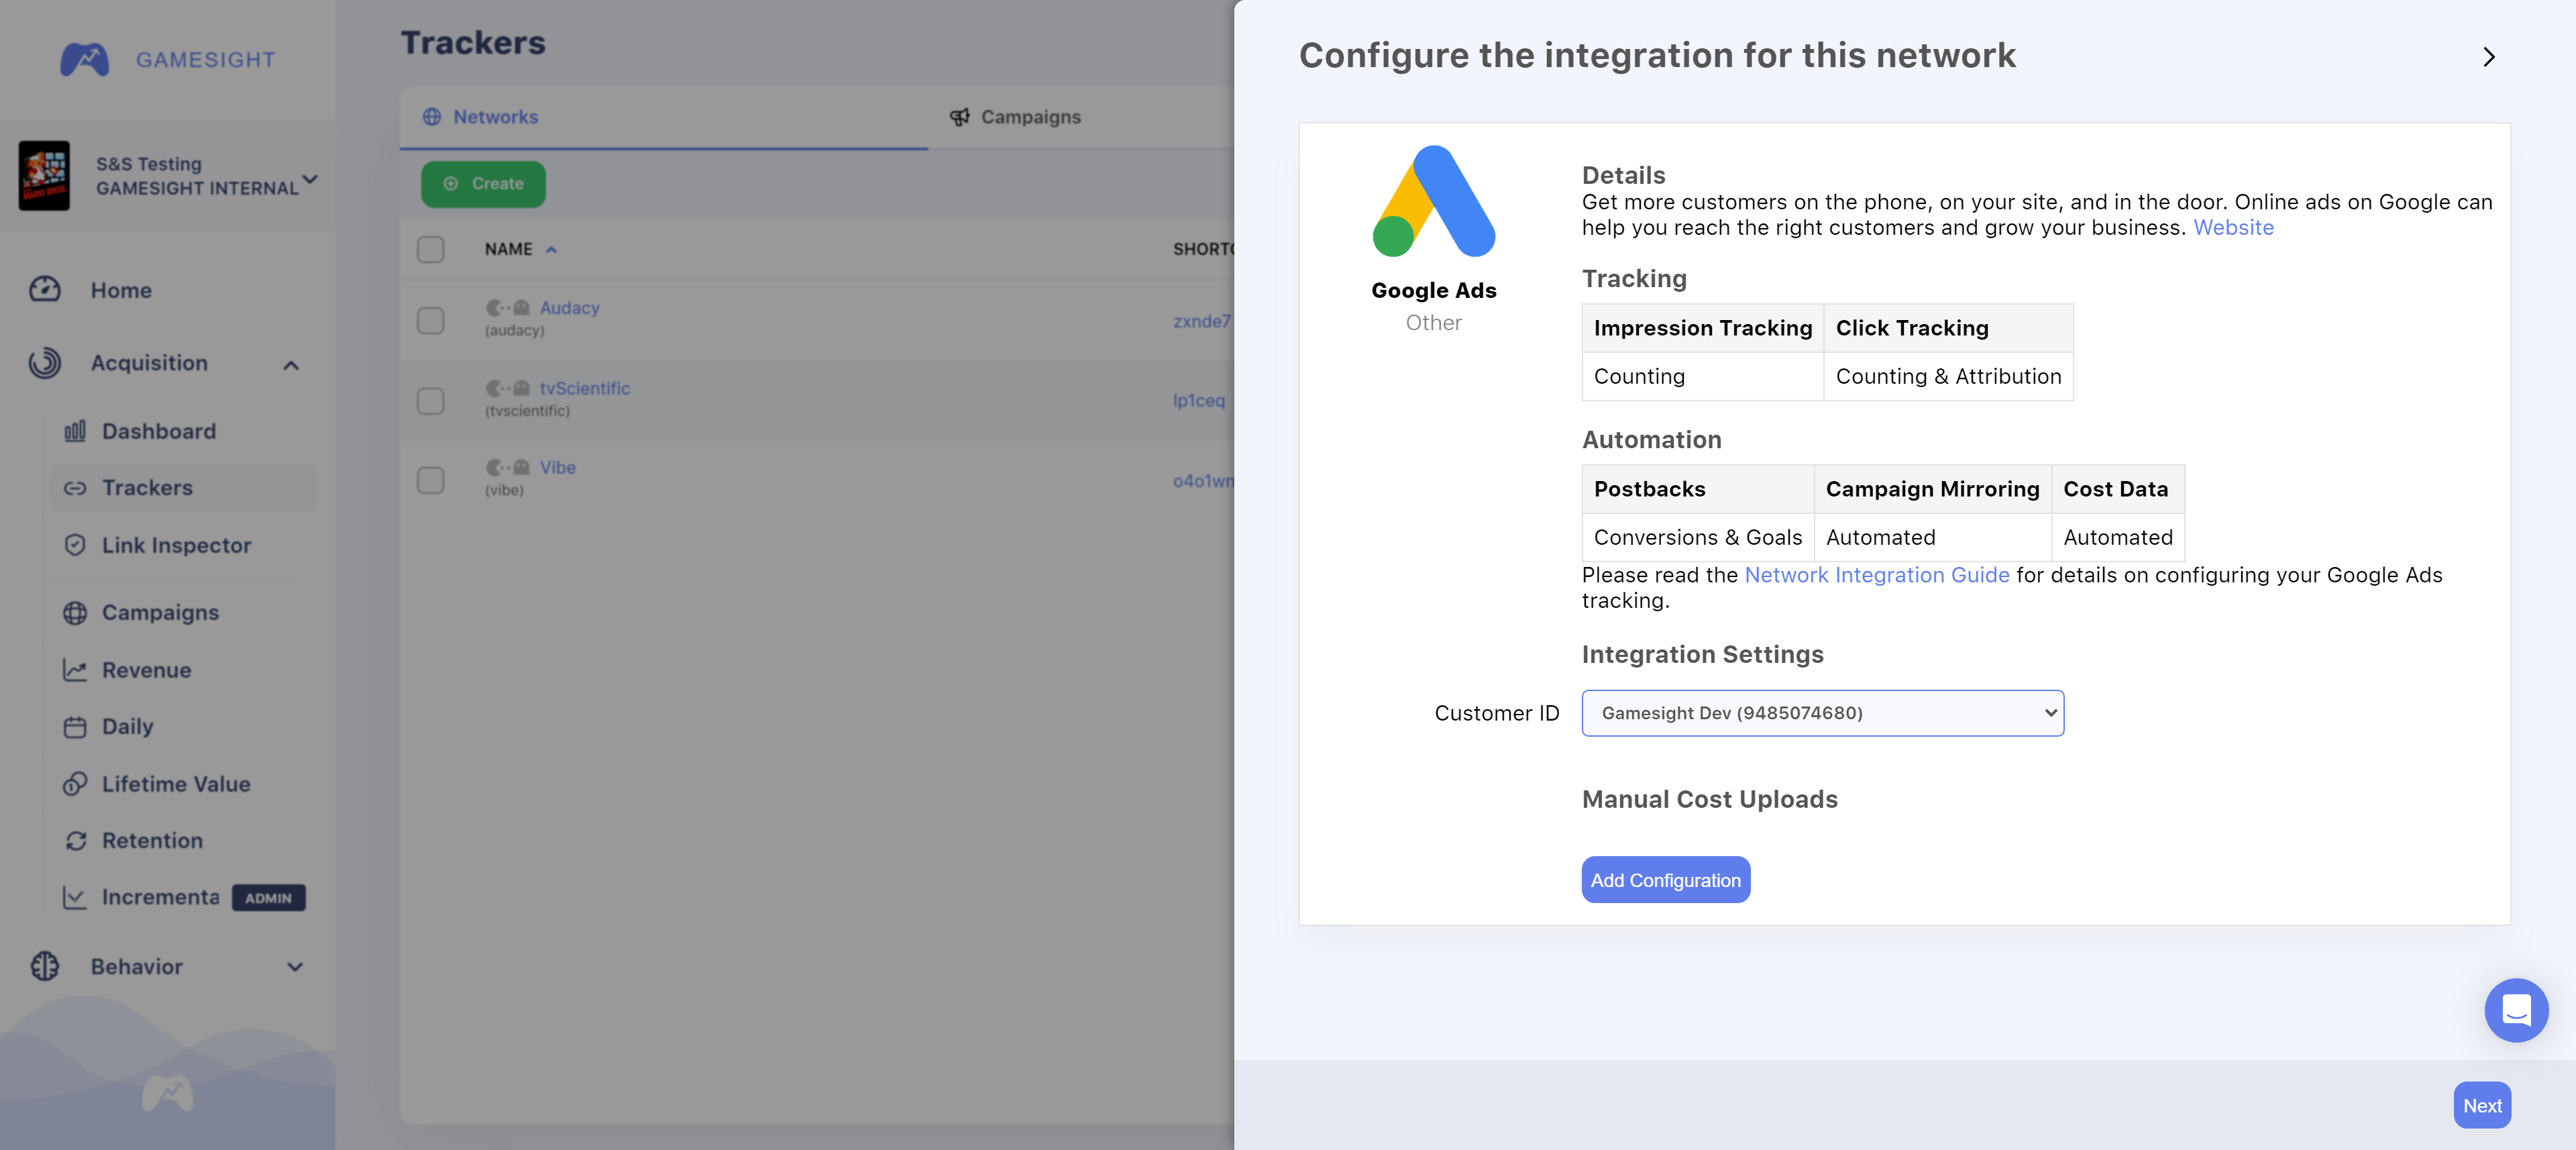Screen dimensions: 2576x1150
Task: Collapse the Acquisition section chevron
Action: pos(291,365)
